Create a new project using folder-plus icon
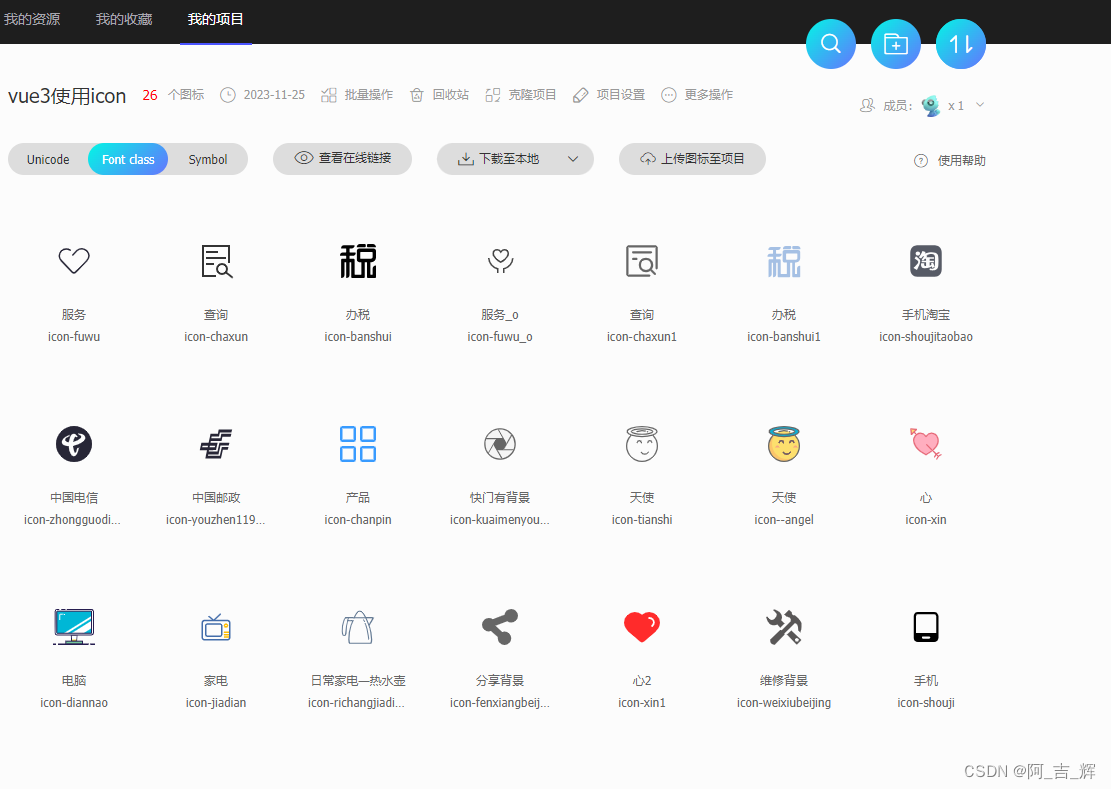1111x789 pixels. (895, 44)
